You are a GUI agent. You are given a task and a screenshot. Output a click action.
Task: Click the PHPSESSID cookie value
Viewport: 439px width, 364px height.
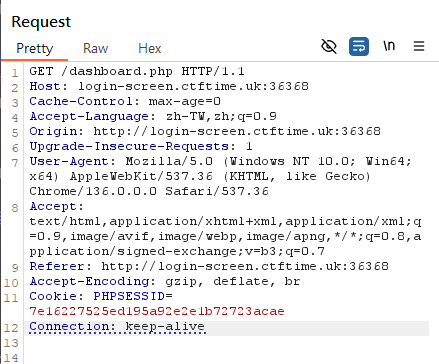pyautogui.click(x=157, y=311)
